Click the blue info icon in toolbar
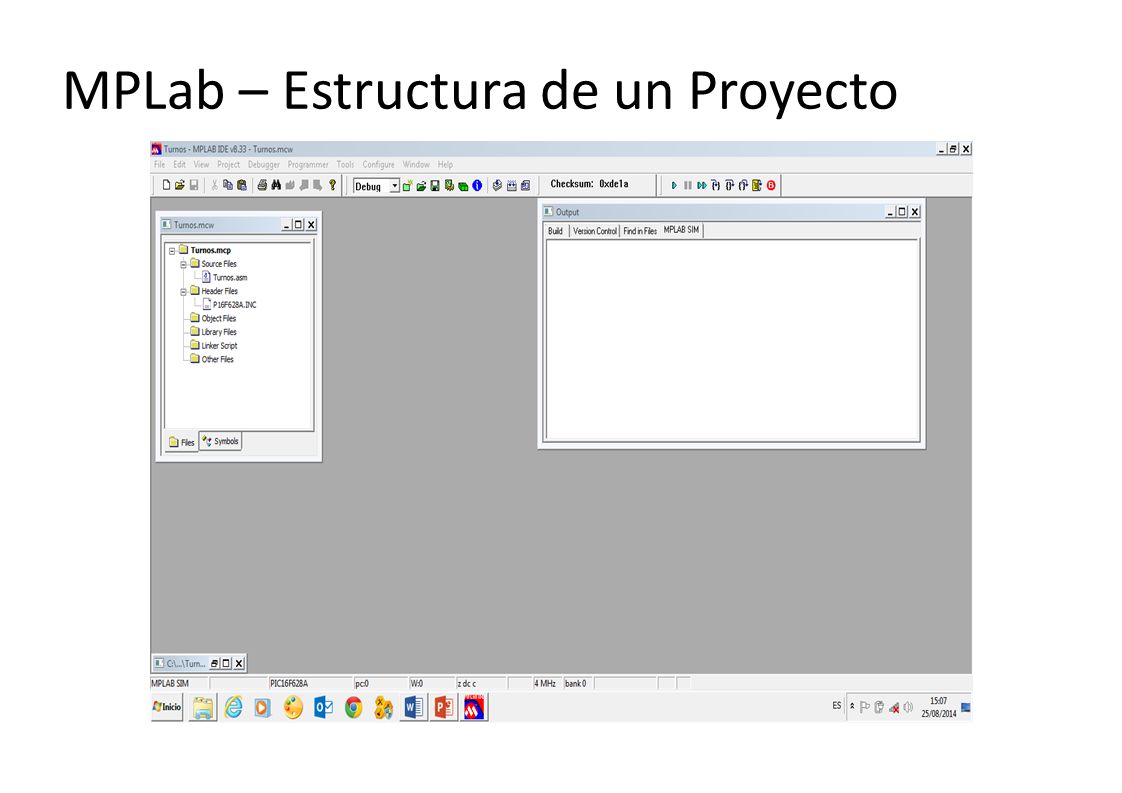The height and width of the screenshot is (793, 1122). [x=477, y=186]
